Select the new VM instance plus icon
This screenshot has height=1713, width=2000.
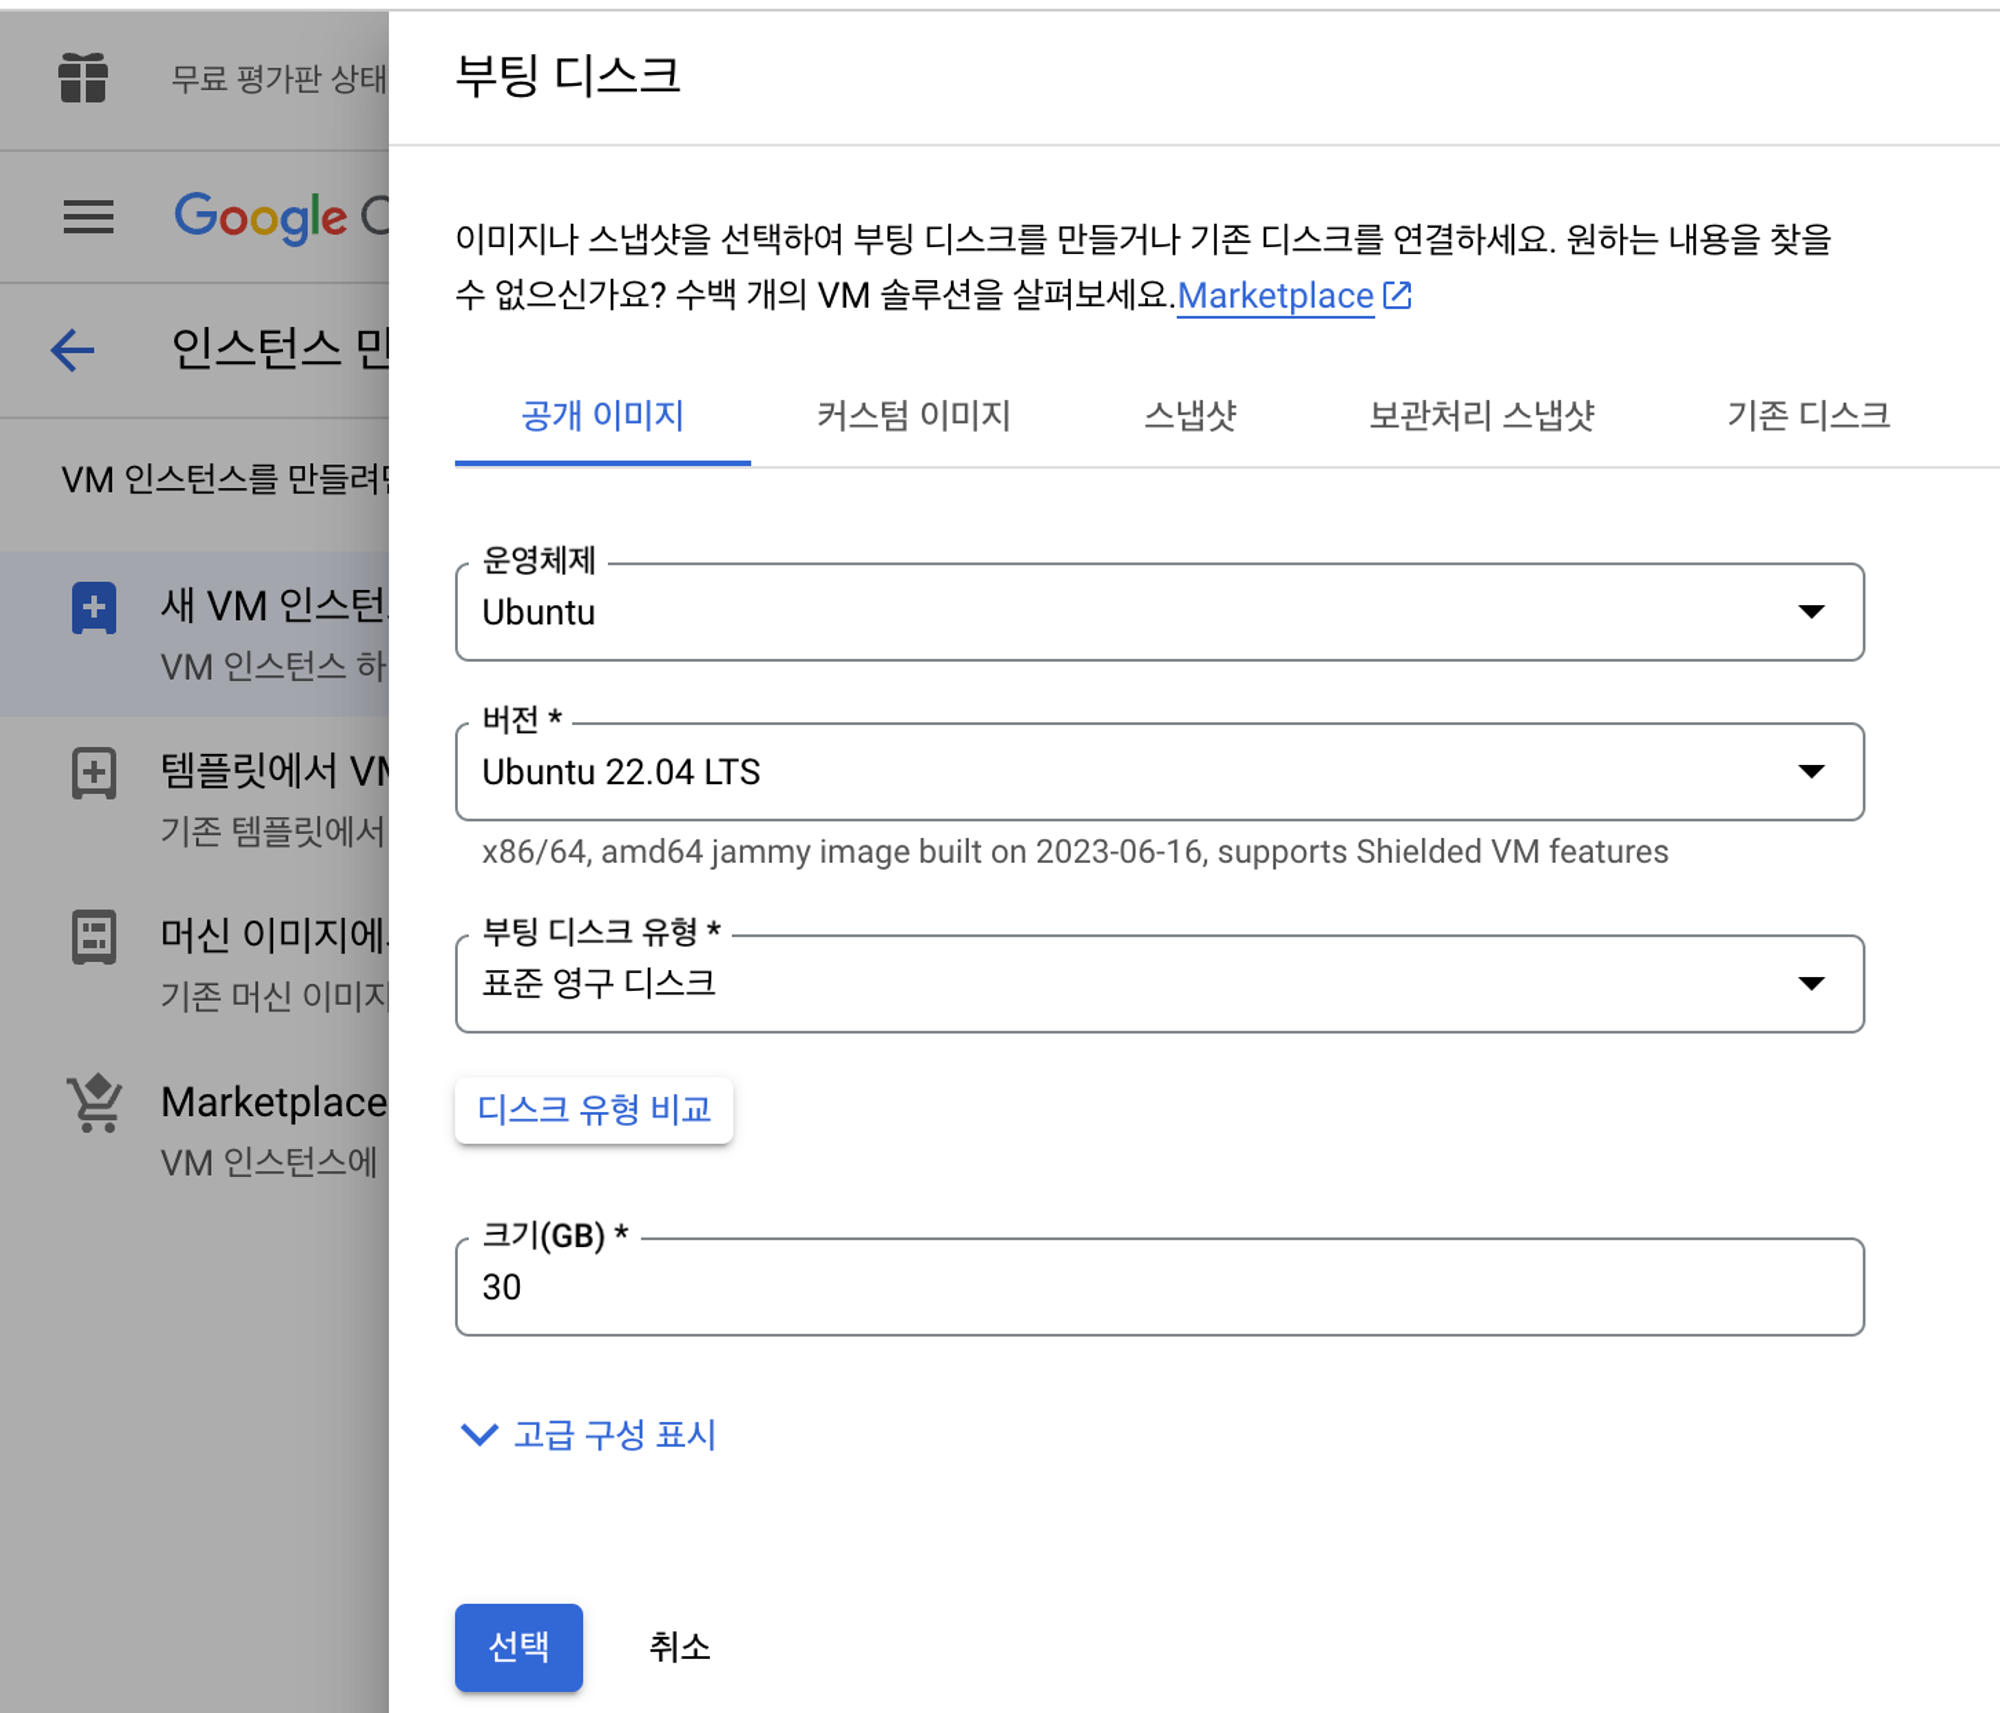click(x=94, y=607)
